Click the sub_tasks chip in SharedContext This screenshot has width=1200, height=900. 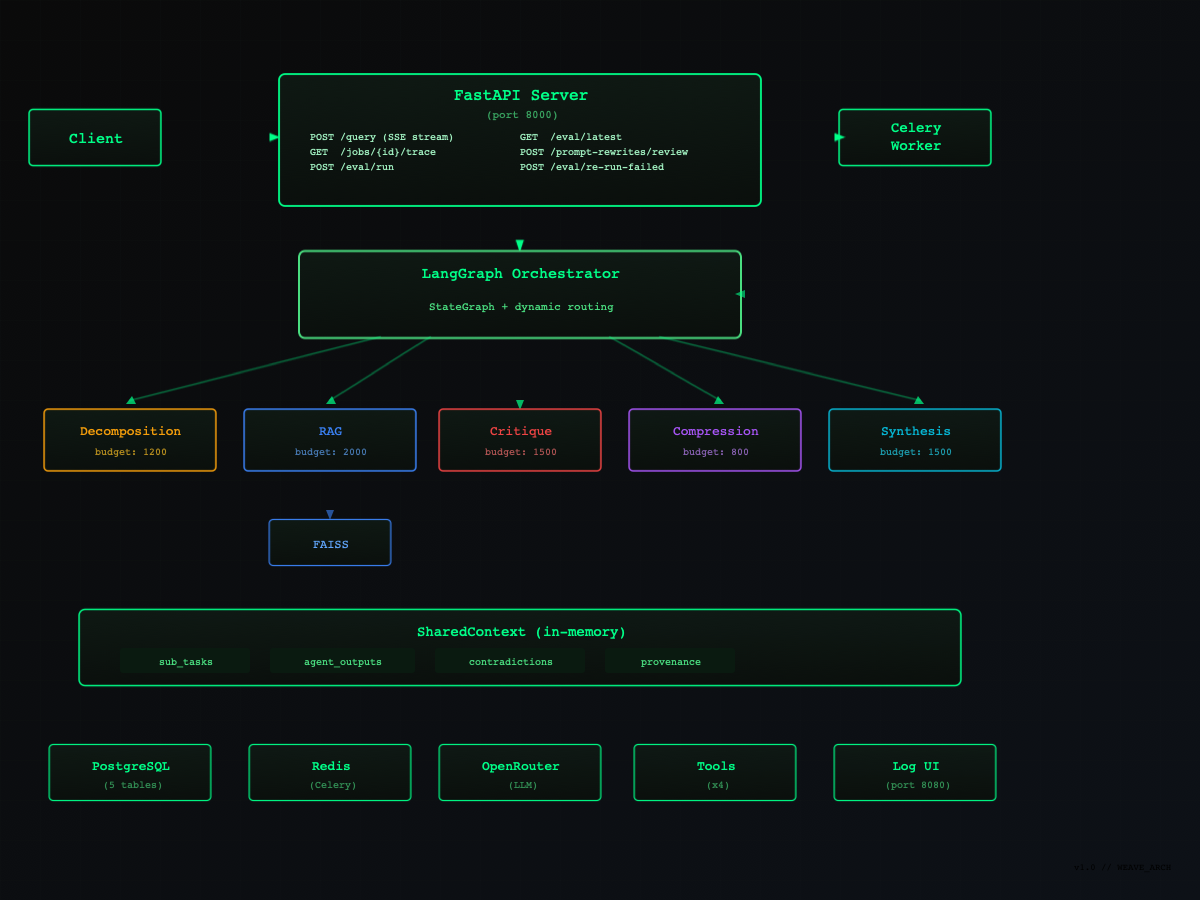[185, 661]
